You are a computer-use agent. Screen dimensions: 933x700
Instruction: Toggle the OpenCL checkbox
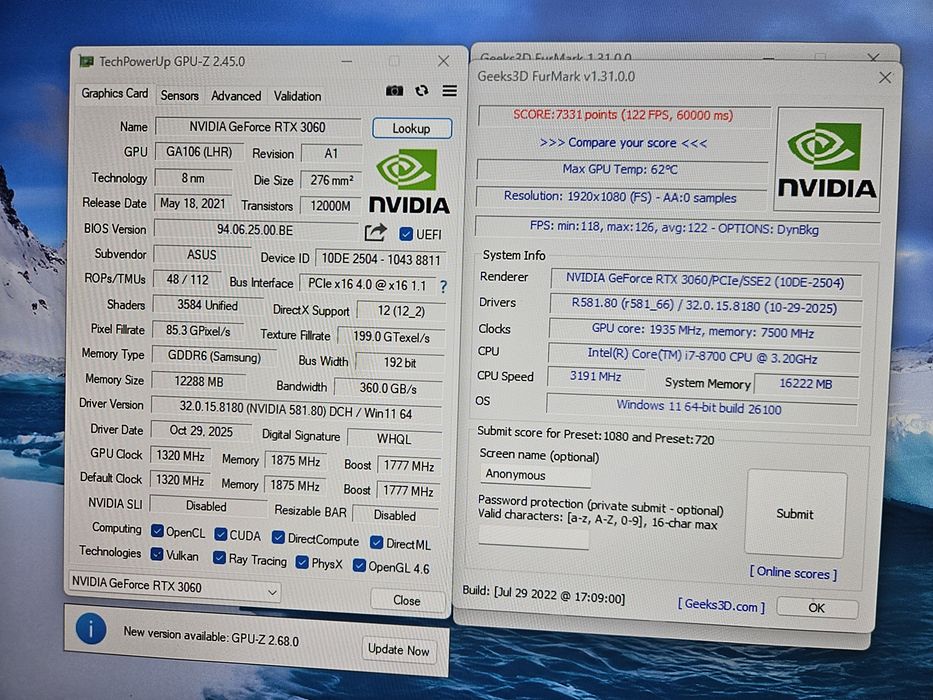click(x=158, y=531)
